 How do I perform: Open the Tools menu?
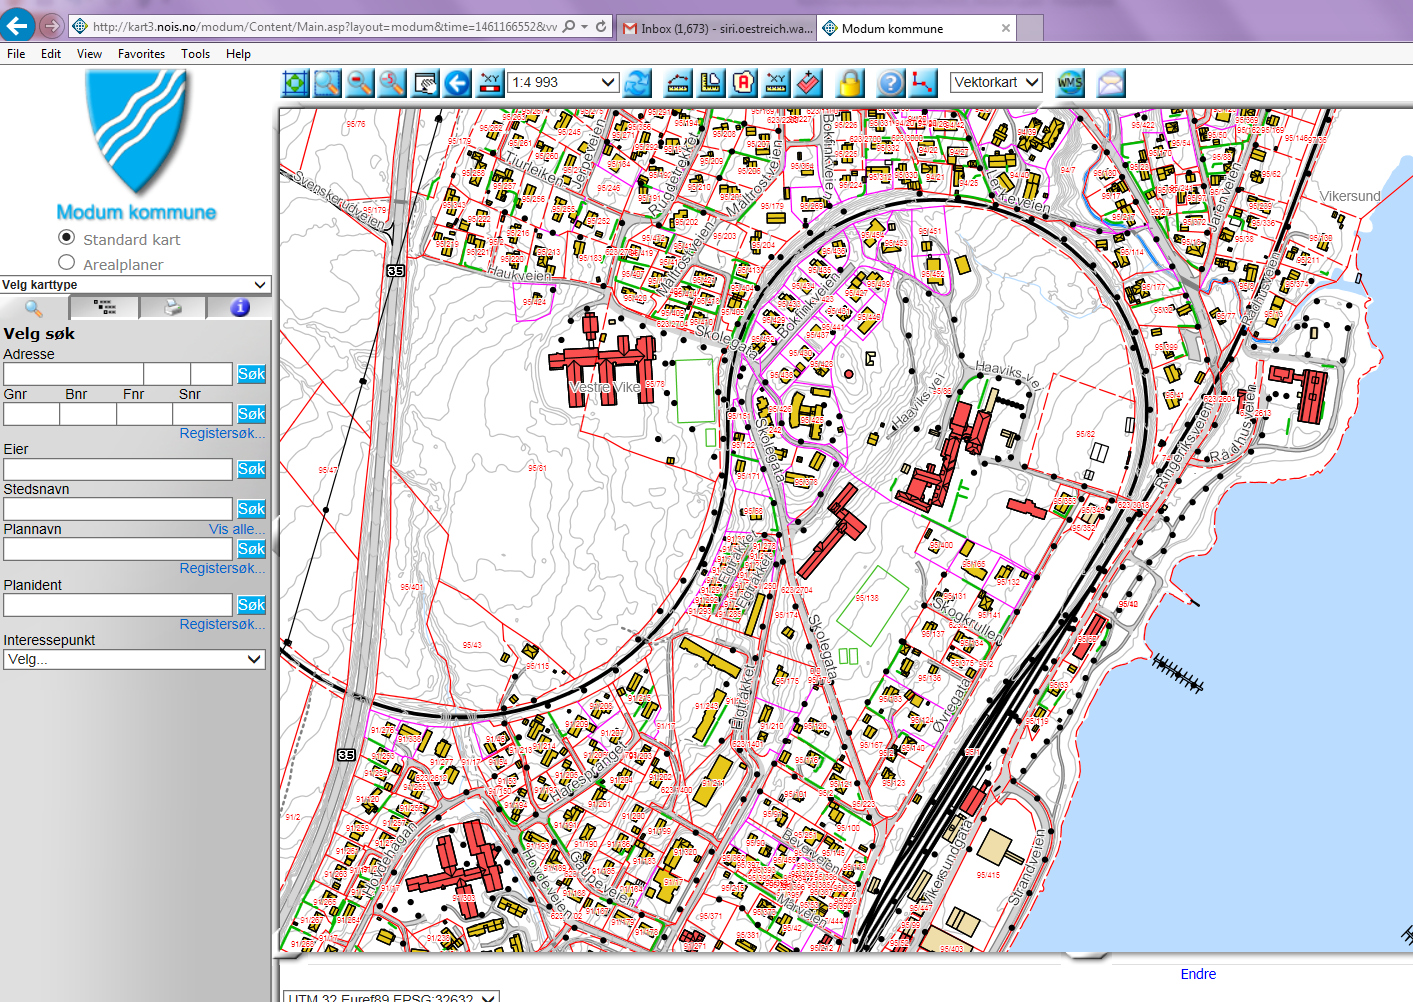[195, 54]
